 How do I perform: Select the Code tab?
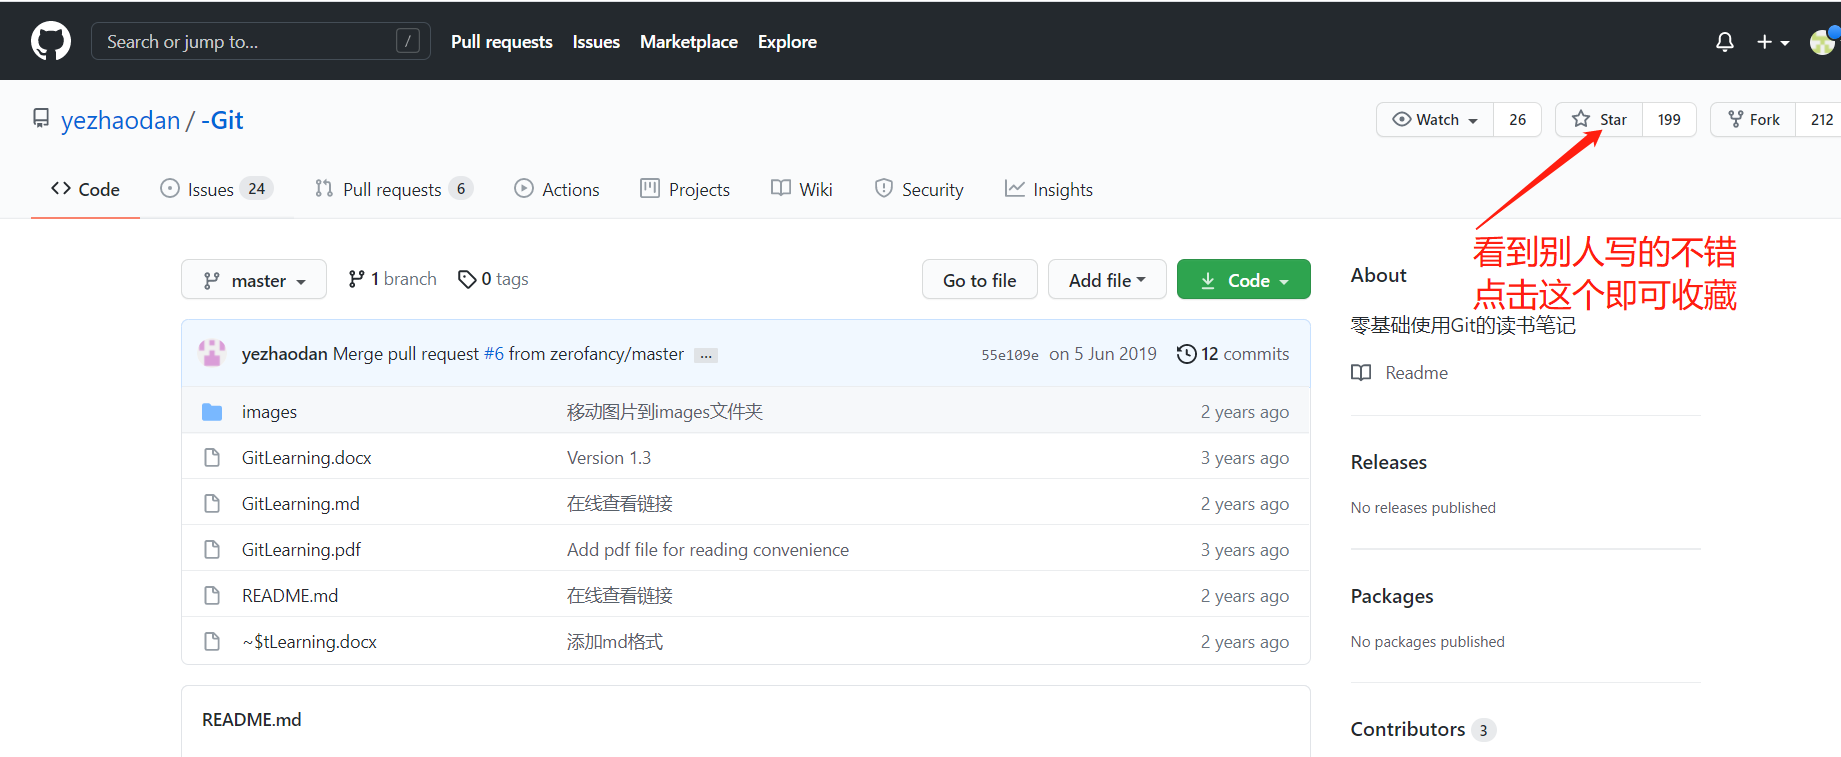click(85, 189)
